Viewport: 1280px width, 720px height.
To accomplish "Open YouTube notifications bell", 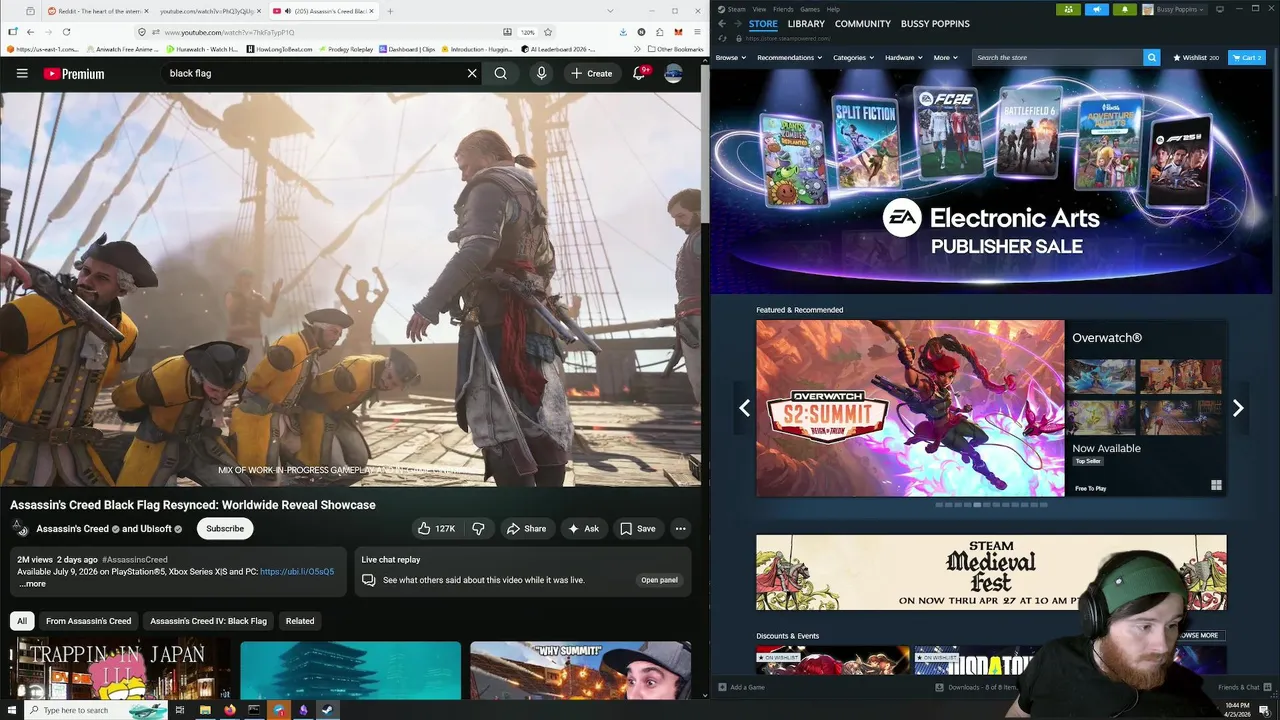I will coord(639,73).
